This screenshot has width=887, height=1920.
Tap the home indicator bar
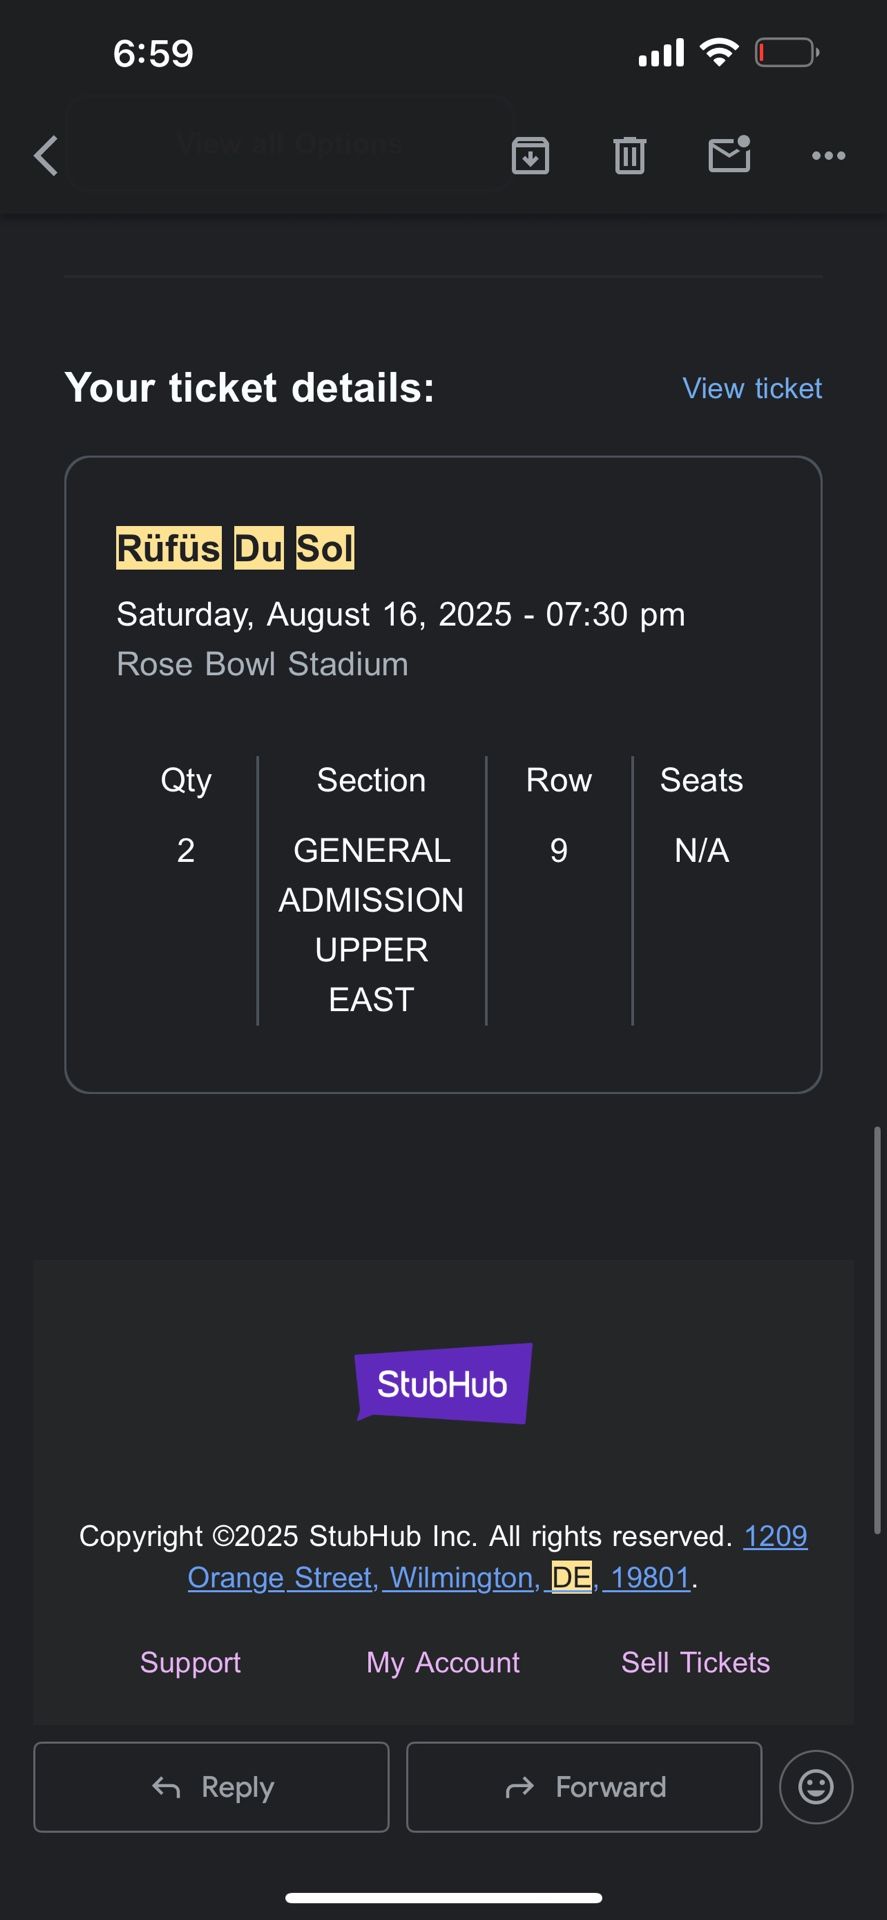443,1897
